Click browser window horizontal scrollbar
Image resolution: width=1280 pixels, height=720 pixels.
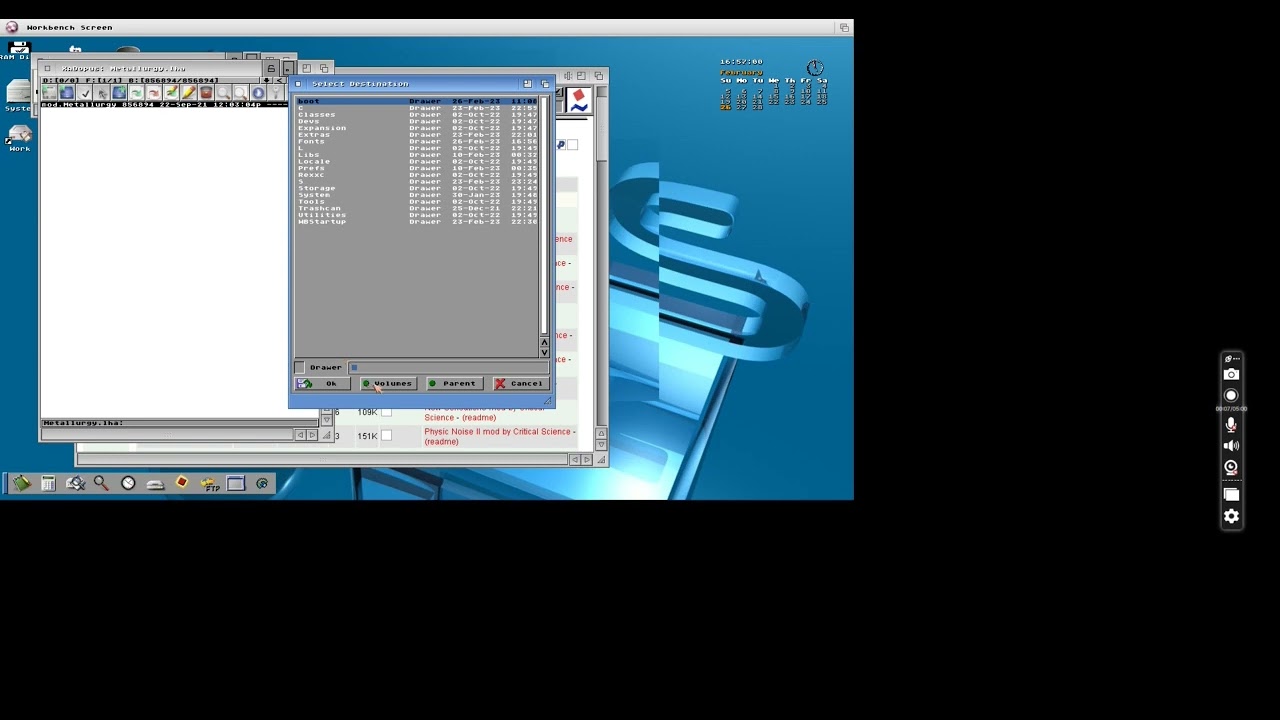pos(321,460)
